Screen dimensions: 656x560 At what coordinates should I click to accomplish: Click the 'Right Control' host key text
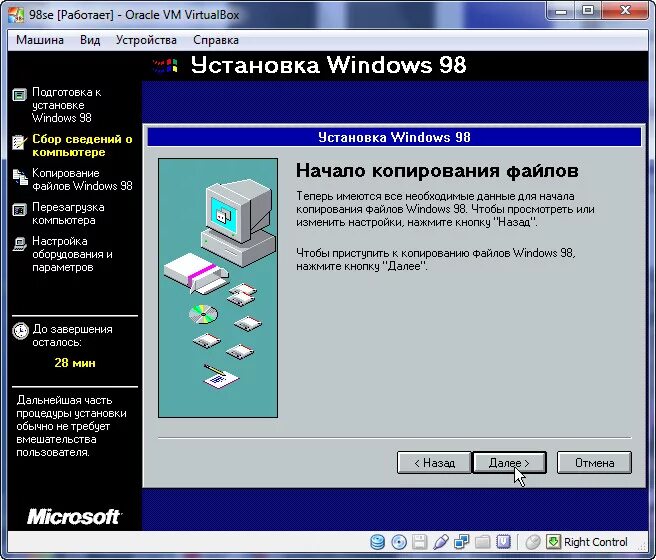[x=595, y=542]
